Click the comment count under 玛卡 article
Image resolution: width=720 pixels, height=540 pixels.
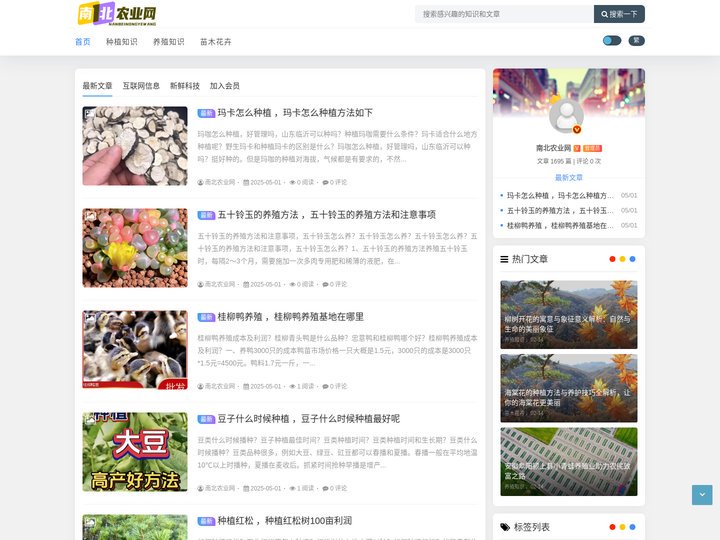335,182
